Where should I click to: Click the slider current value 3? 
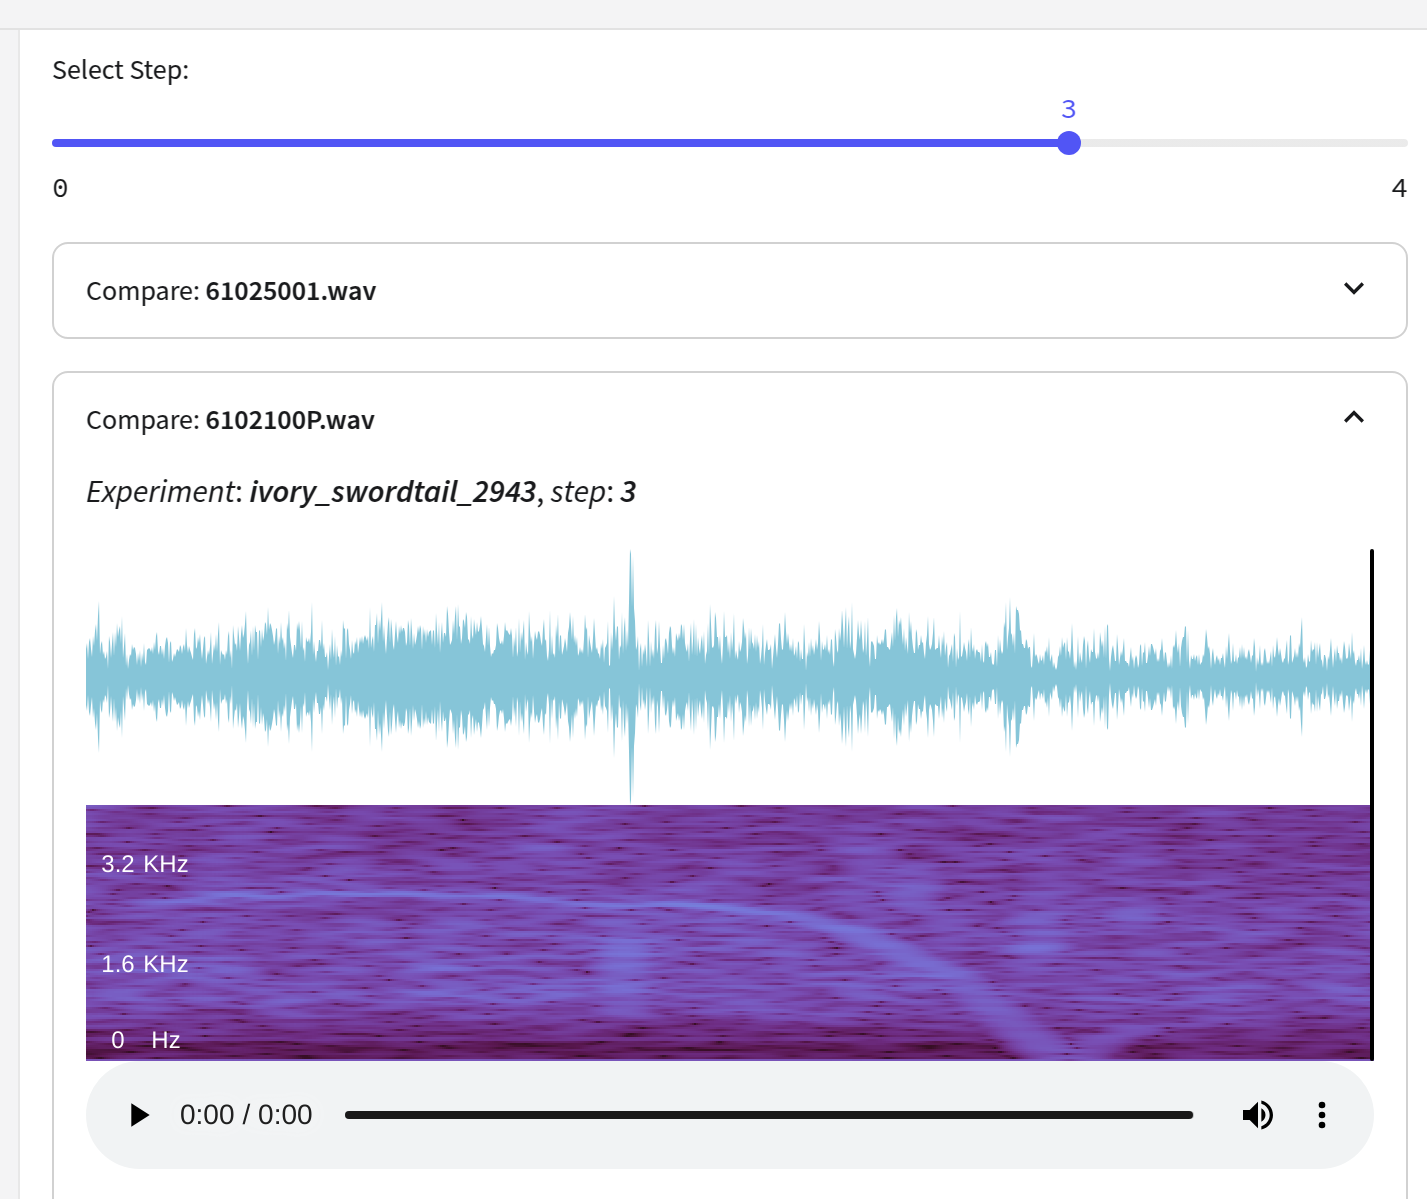(x=1069, y=109)
